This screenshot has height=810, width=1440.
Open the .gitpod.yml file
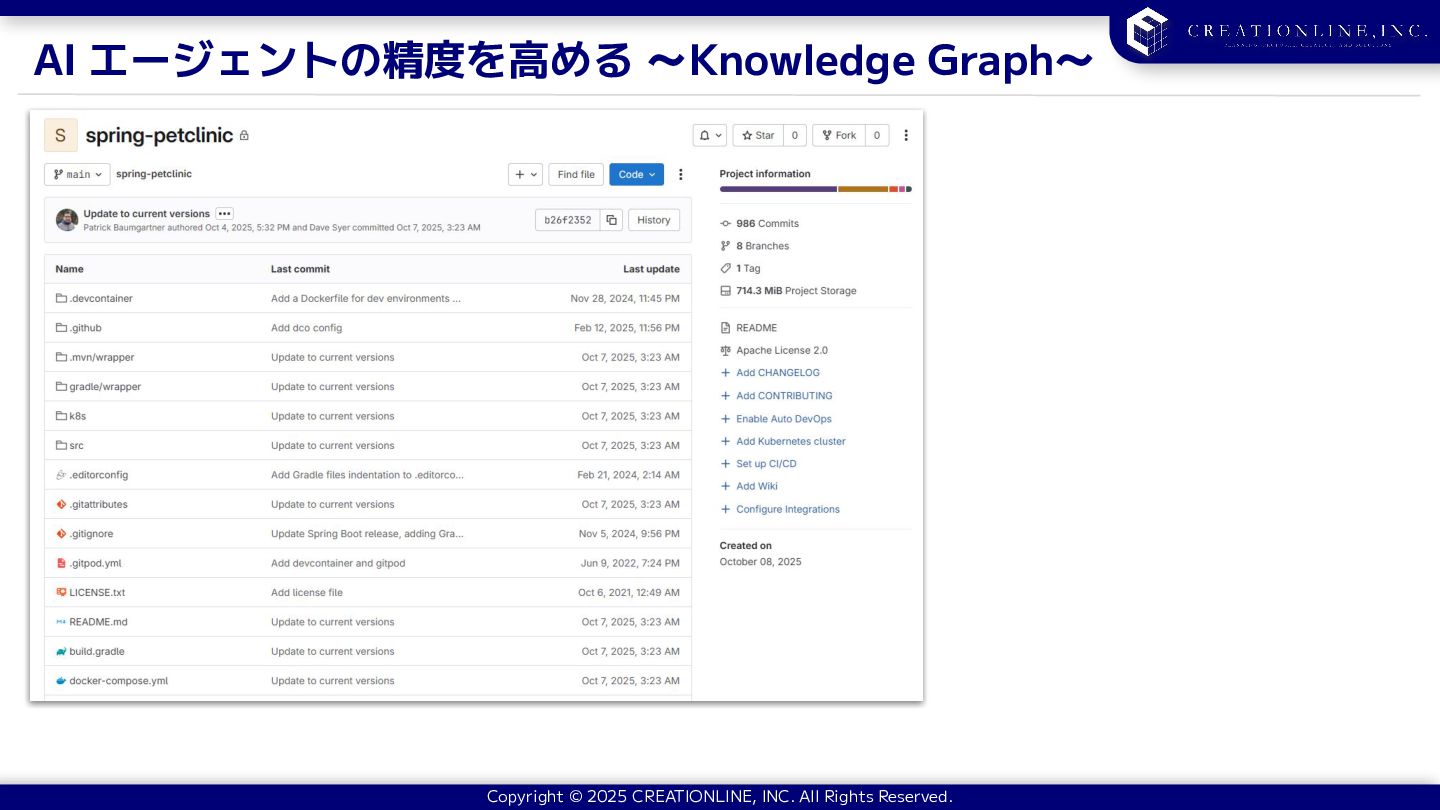96,563
